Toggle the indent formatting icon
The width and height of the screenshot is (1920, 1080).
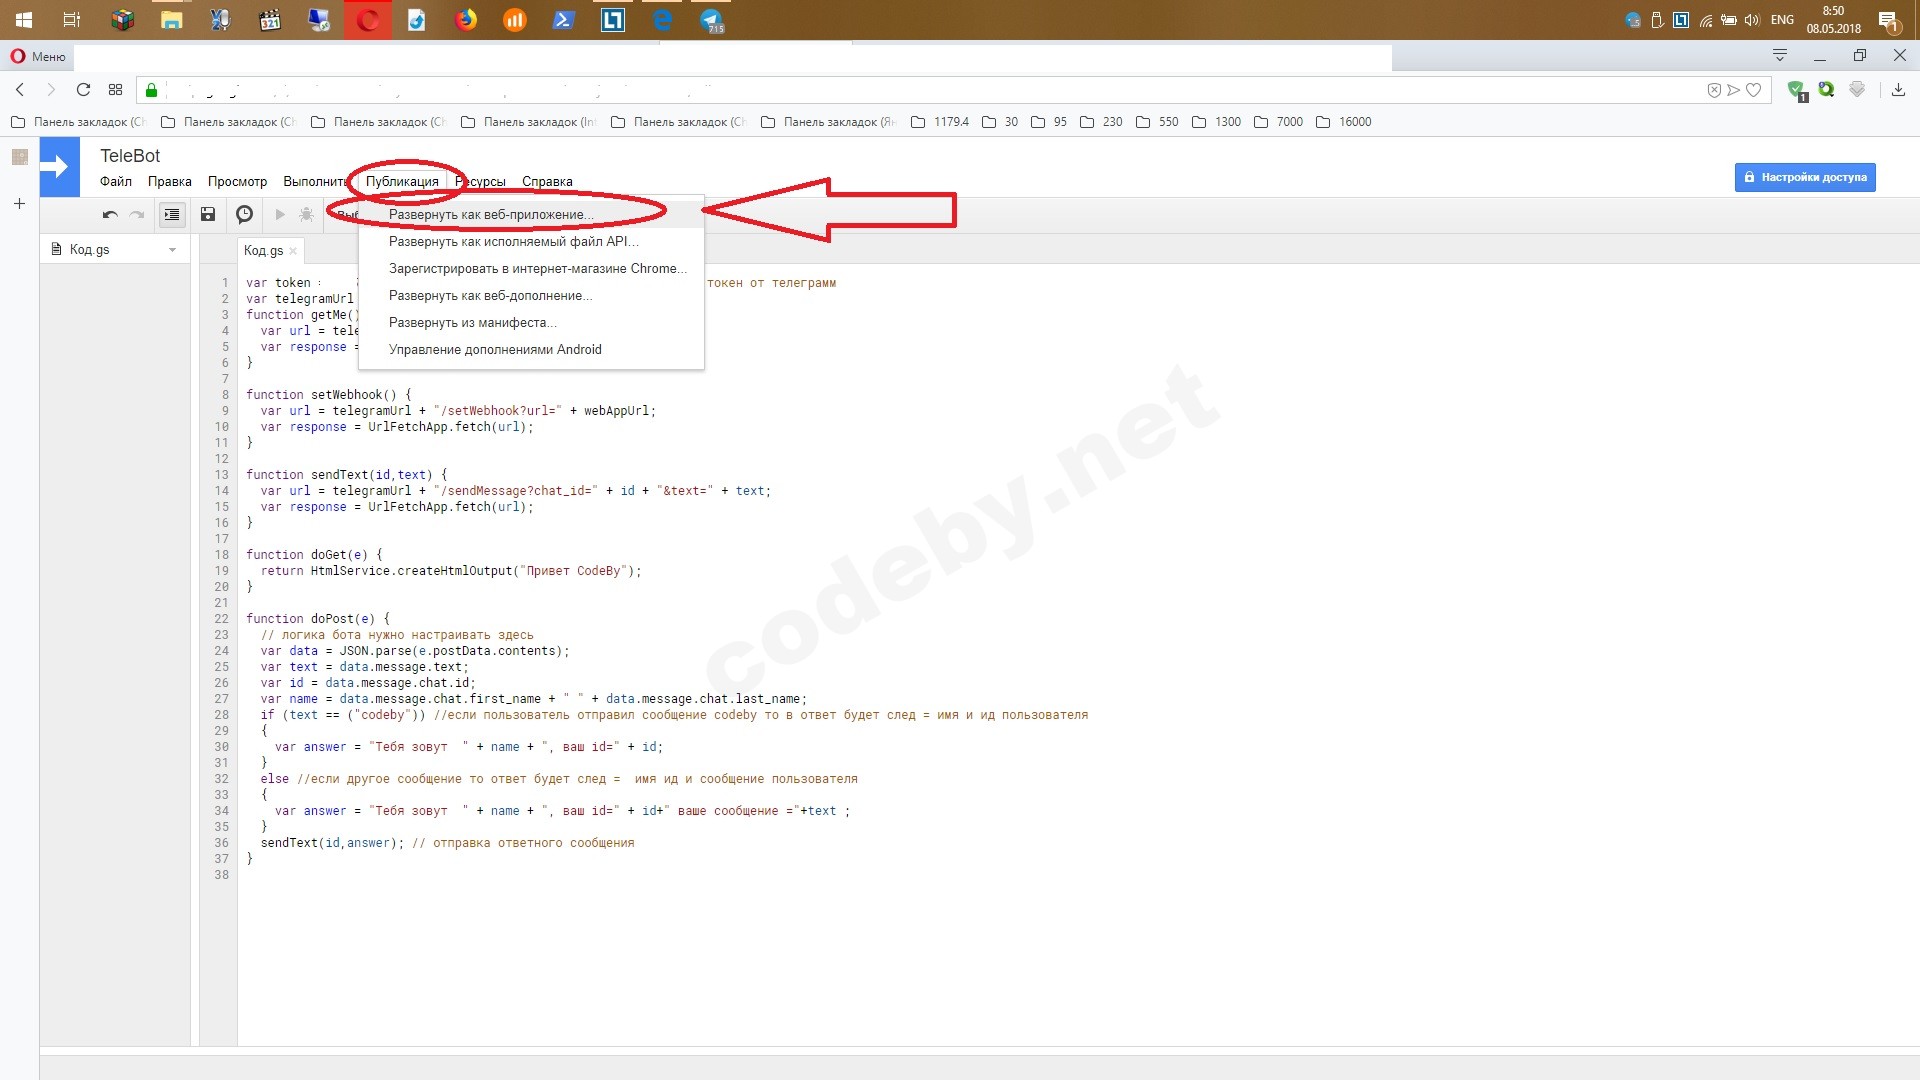coord(172,214)
